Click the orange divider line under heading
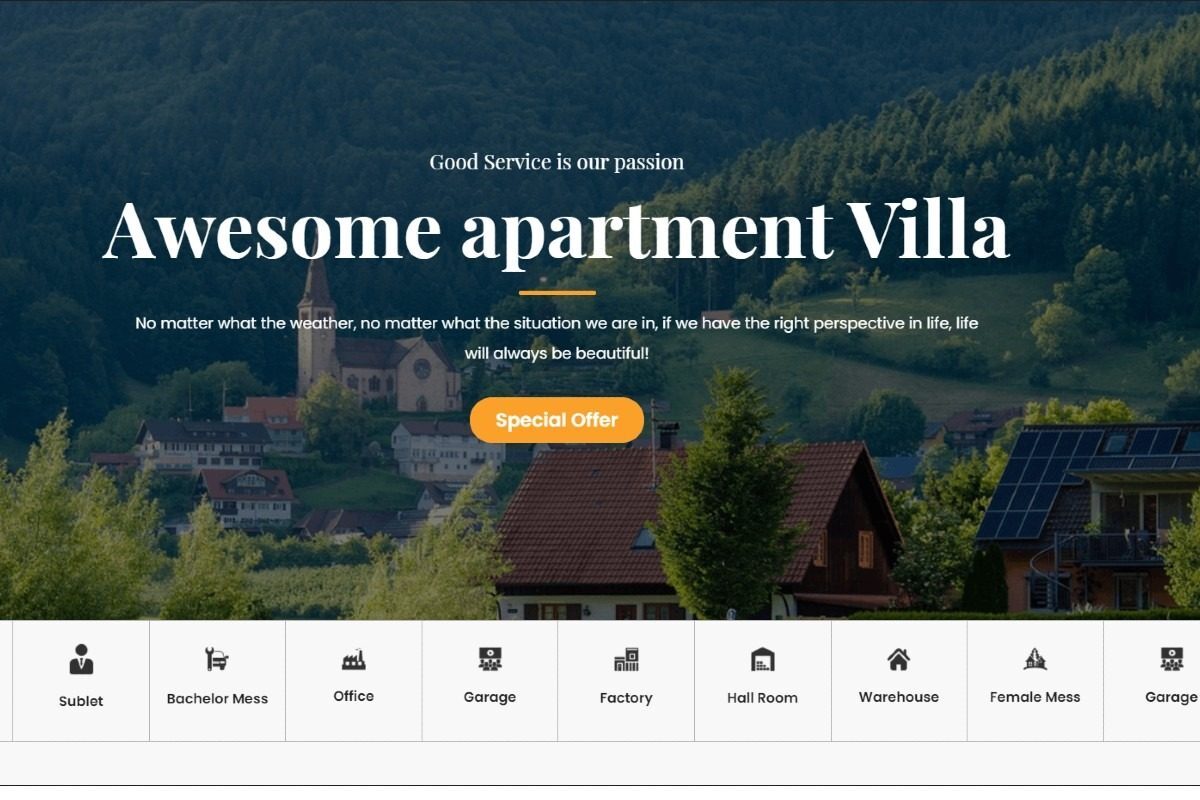Screen dimensions: 1200x800 coord(557,293)
